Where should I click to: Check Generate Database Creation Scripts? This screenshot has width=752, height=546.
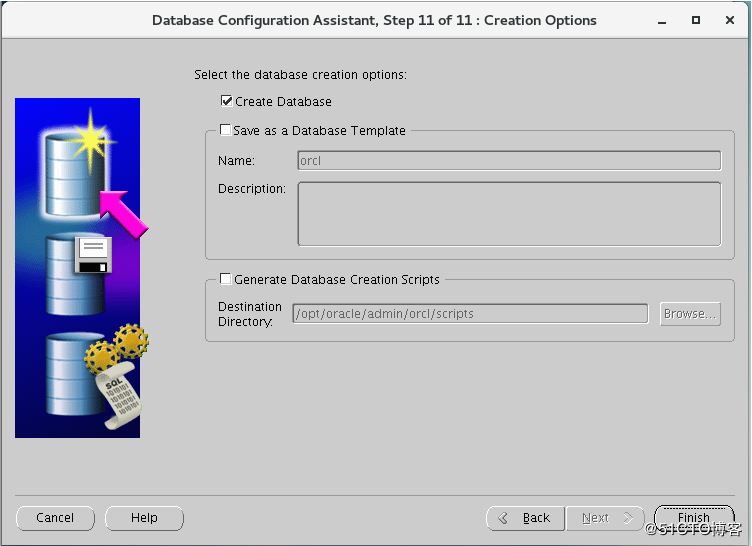pyautogui.click(x=225, y=279)
